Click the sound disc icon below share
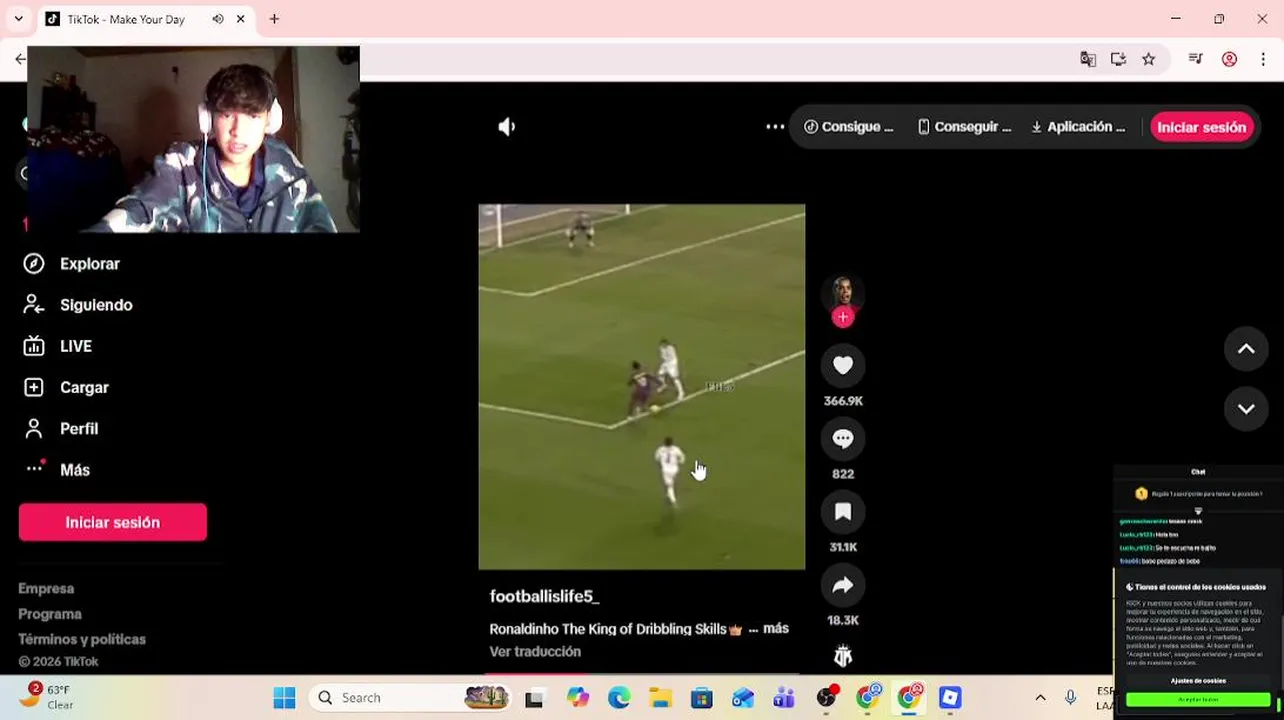 tap(843, 656)
